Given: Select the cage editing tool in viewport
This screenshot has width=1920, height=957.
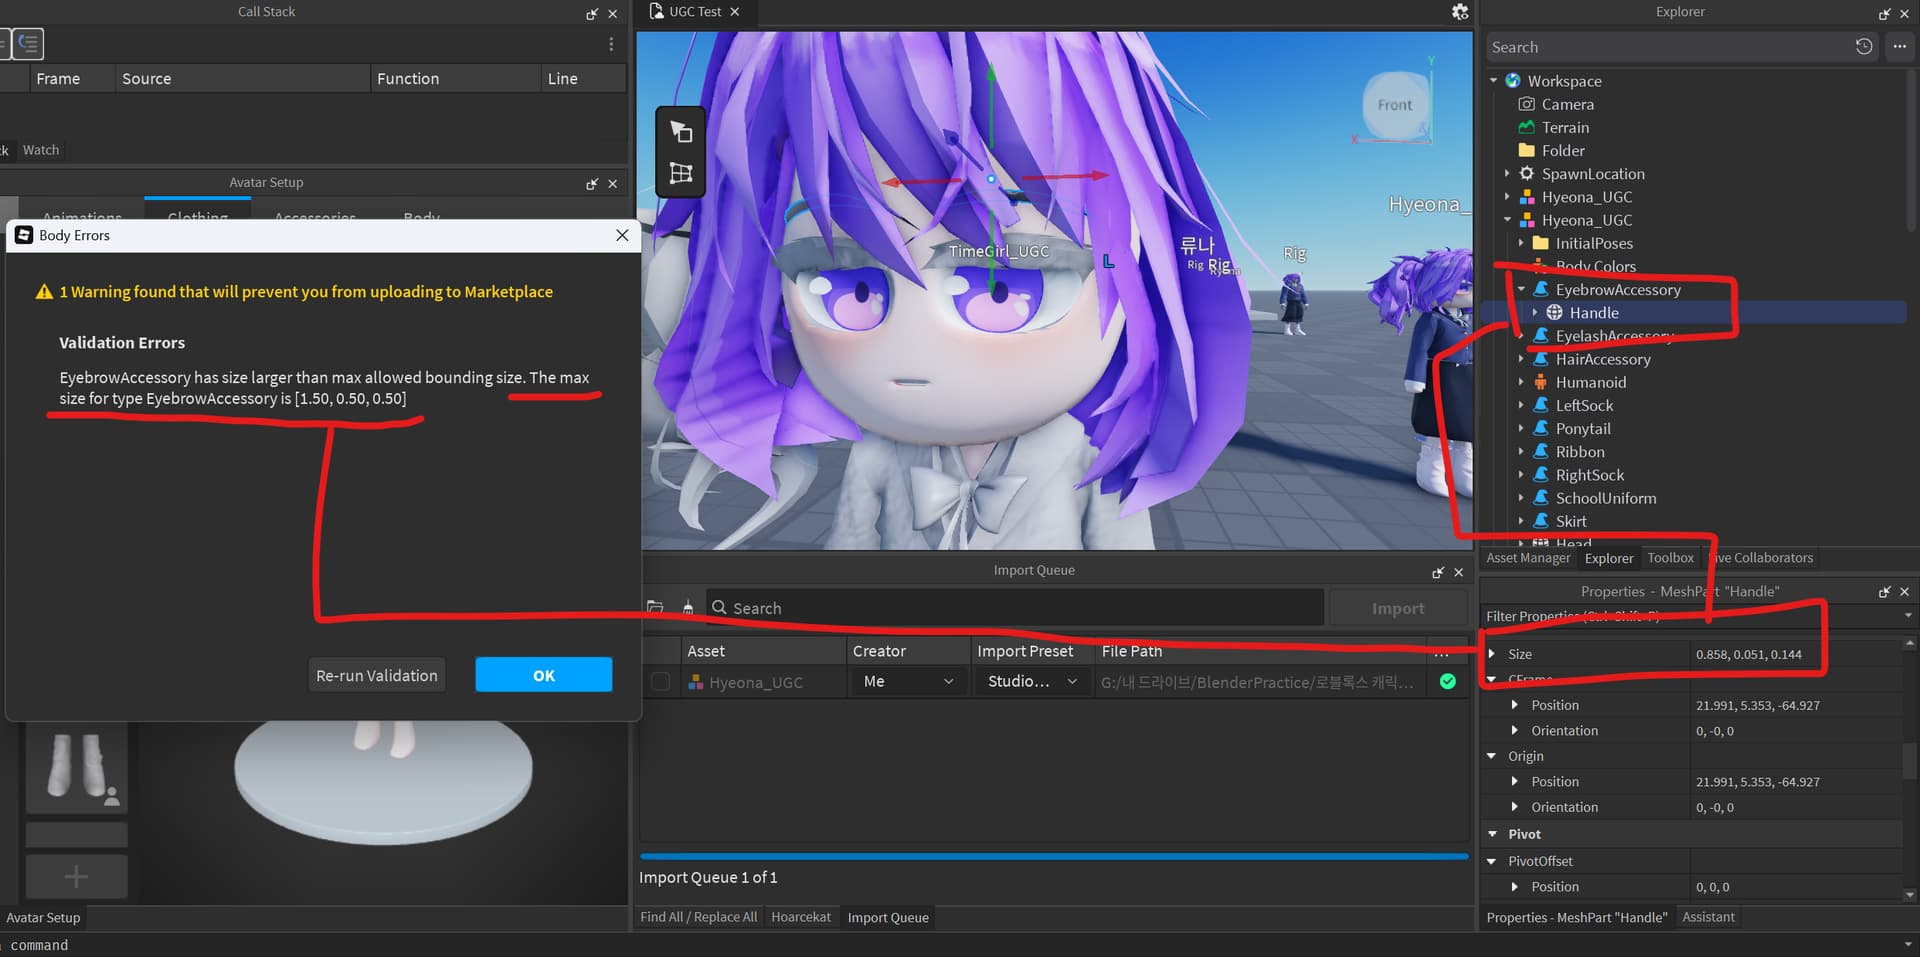Looking at the screenshot, I should click(681, 173).
